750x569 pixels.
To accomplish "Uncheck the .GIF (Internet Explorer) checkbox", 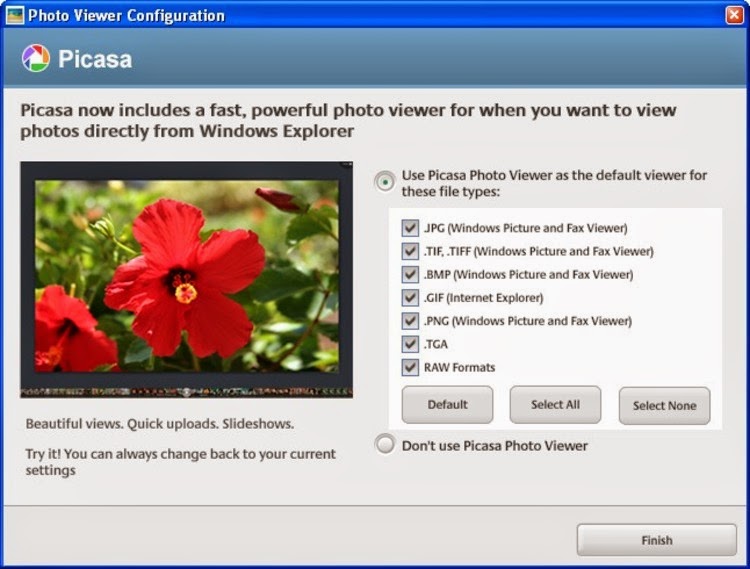I will tap(410, 297).
